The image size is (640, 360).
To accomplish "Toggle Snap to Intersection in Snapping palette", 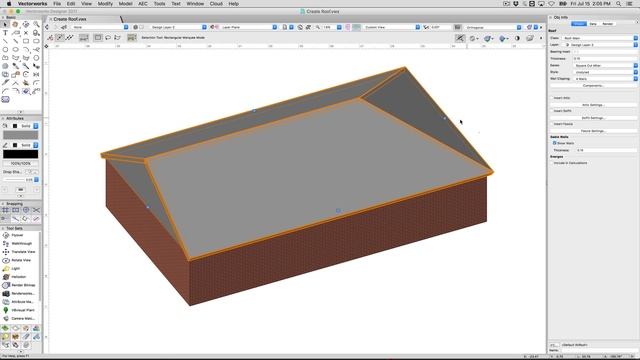I will pyautogui.click(x=36, y=210).
